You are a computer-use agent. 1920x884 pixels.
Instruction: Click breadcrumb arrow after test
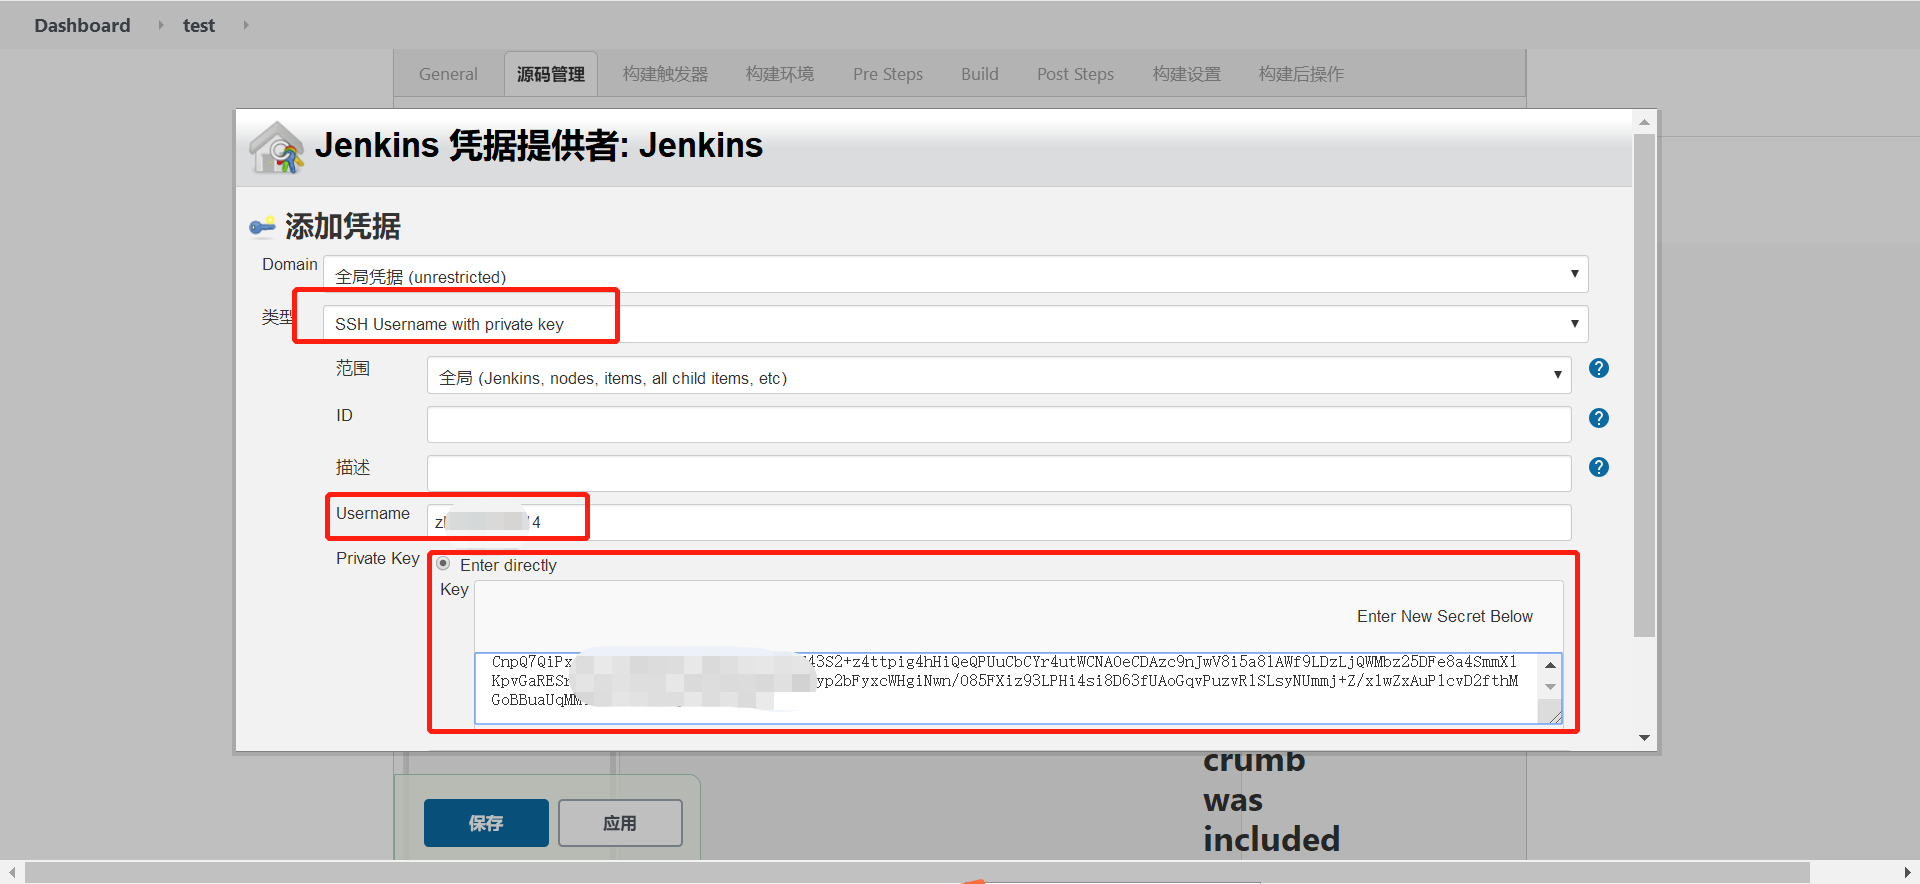pos(246,25)
